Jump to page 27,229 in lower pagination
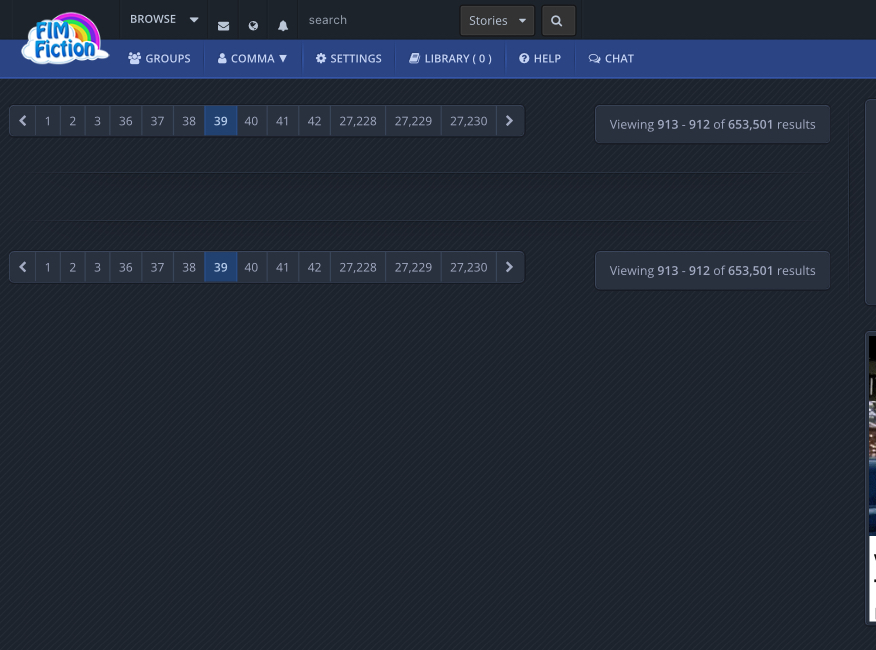 pyautogui.click(x=413, y=267)
